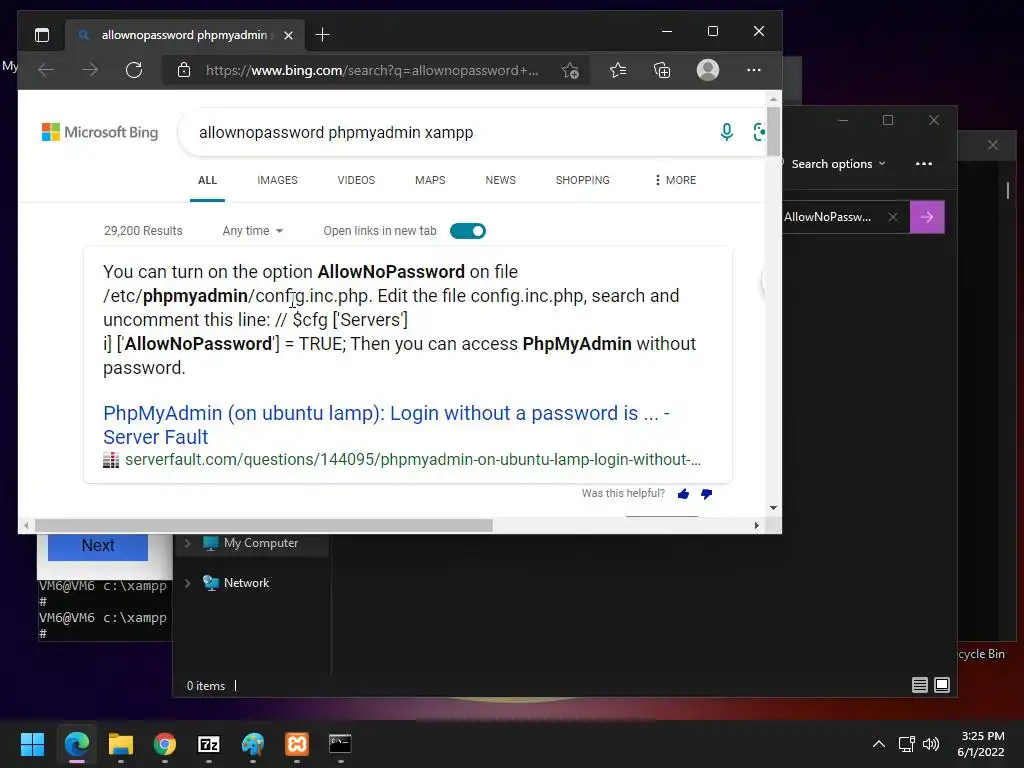Open the File Explorer See more ellipsis menu
The image size is (1024, 768).
click(923, 164)
